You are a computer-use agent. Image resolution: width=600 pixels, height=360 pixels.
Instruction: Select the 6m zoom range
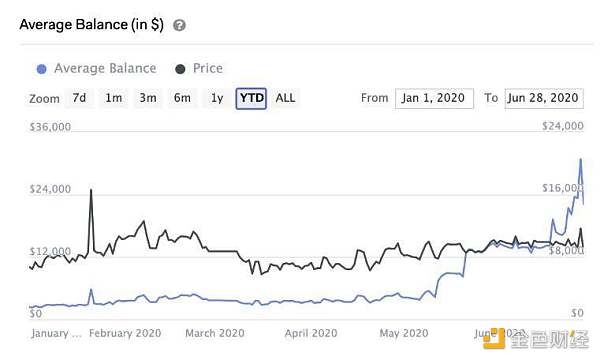coord(182,98)
